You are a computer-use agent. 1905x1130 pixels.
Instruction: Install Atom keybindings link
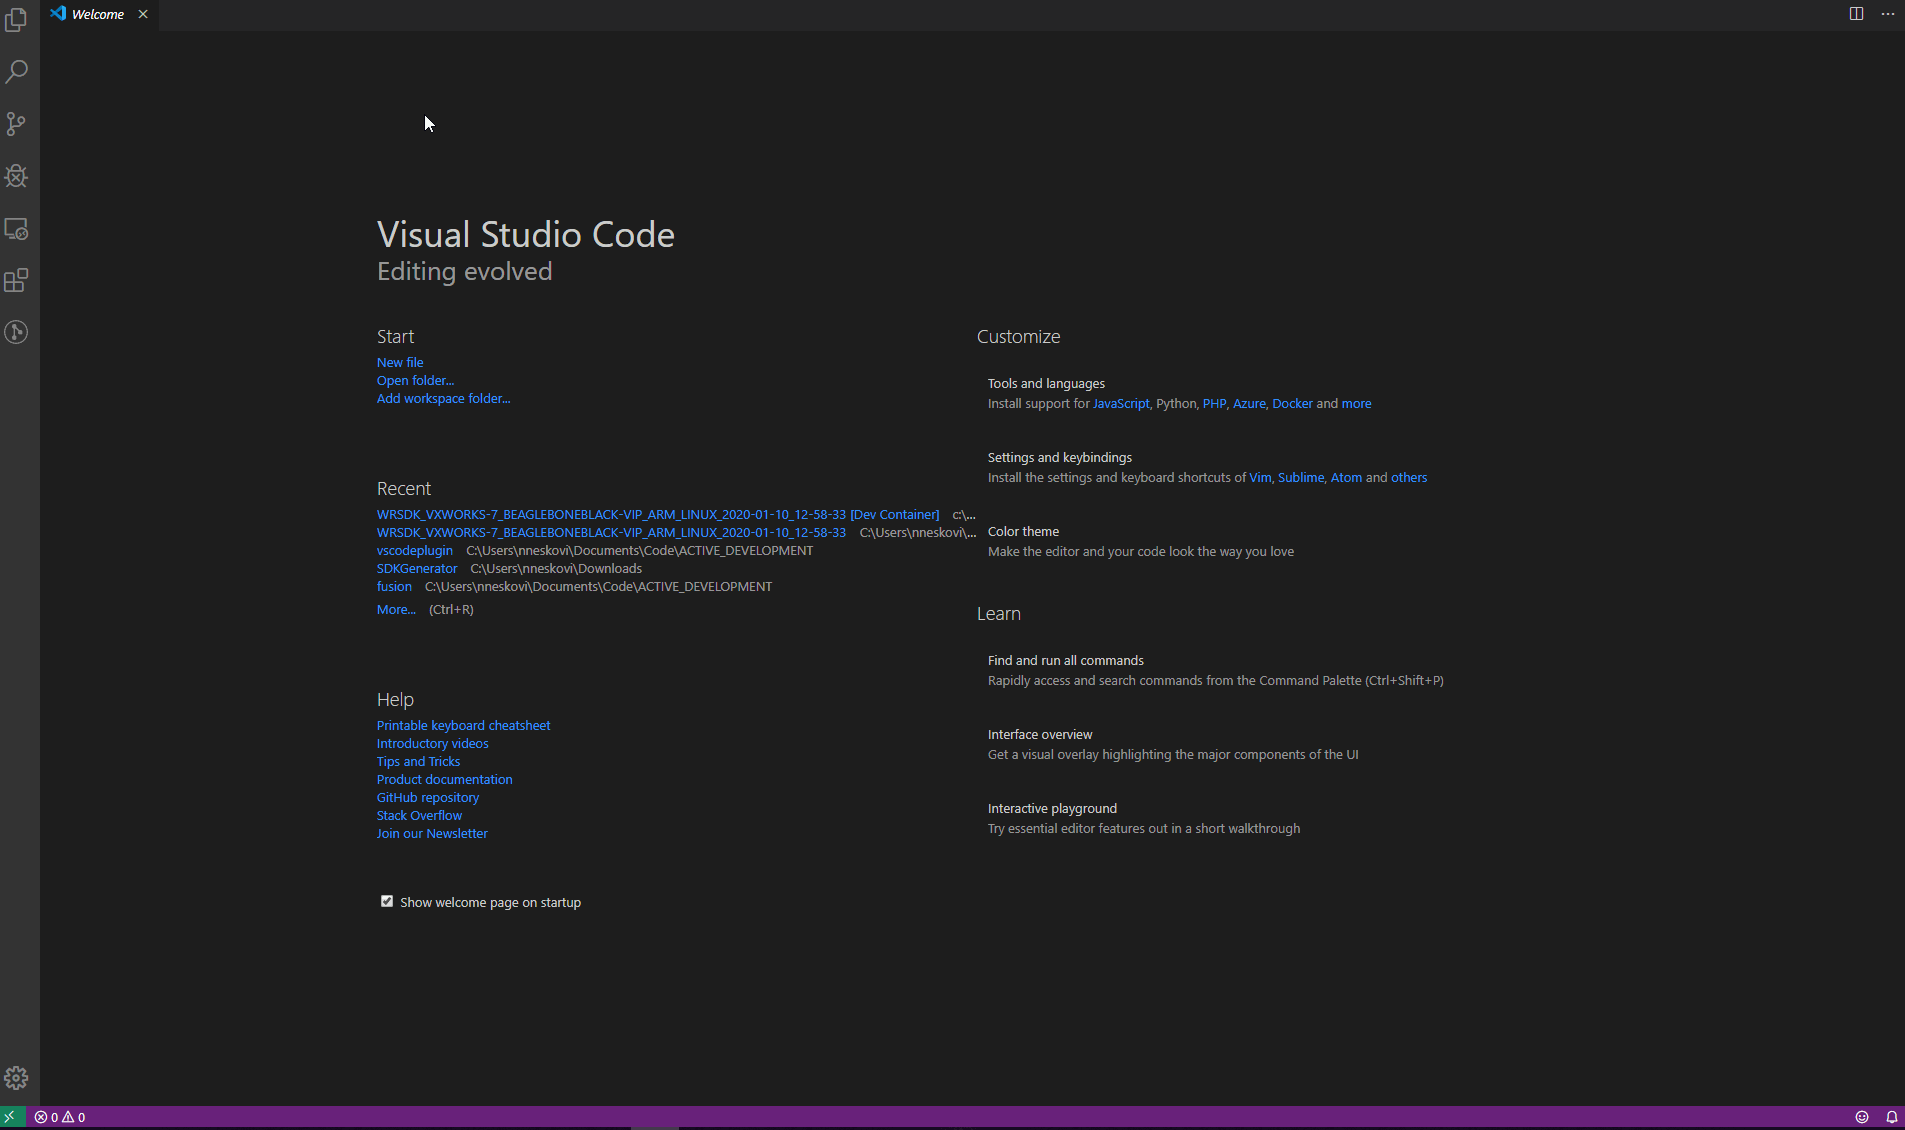[x=1346, y=477]
